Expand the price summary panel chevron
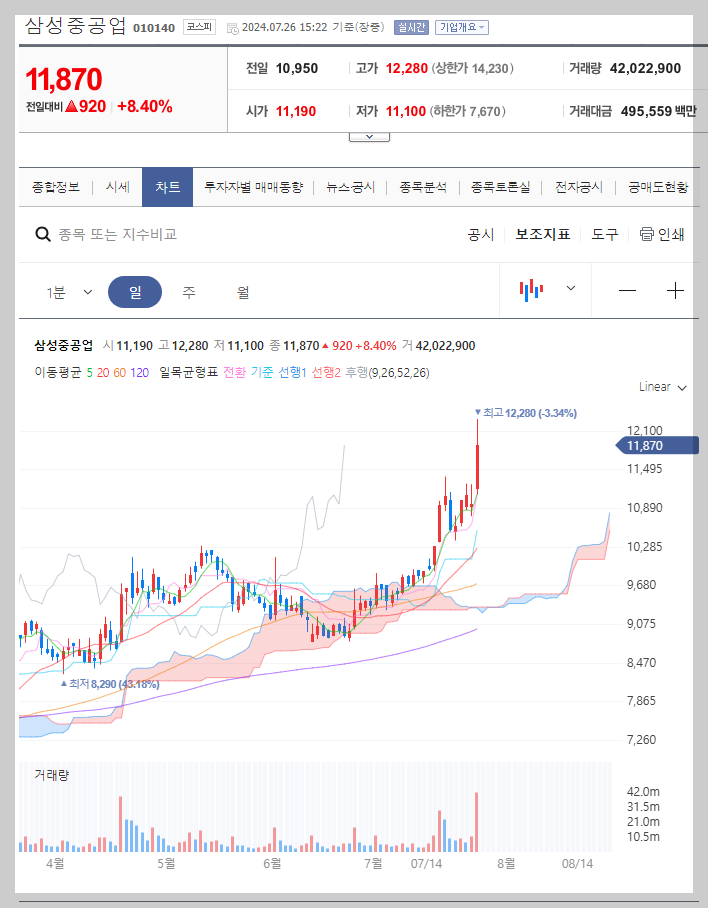This screenshot has height=908, width=708. click(369, 137)
